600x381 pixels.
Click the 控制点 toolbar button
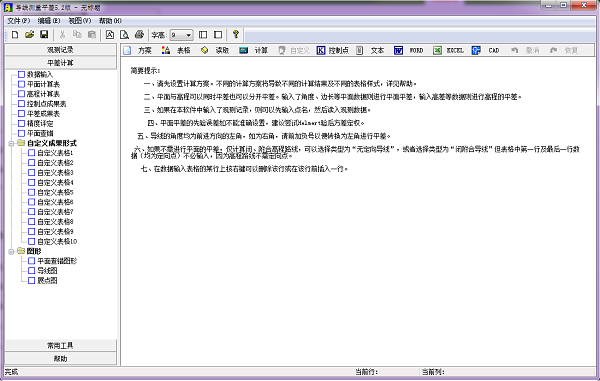tap(333, 50)
